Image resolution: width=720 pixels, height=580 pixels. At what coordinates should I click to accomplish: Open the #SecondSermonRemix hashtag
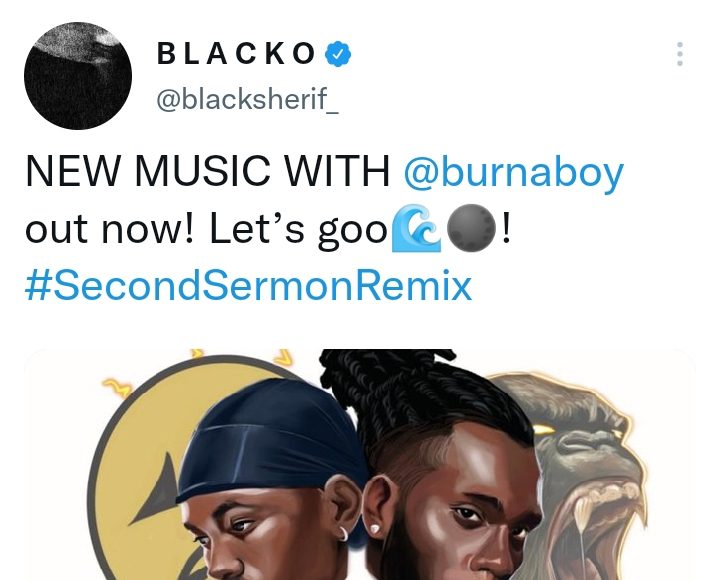[x=248, y=286]
